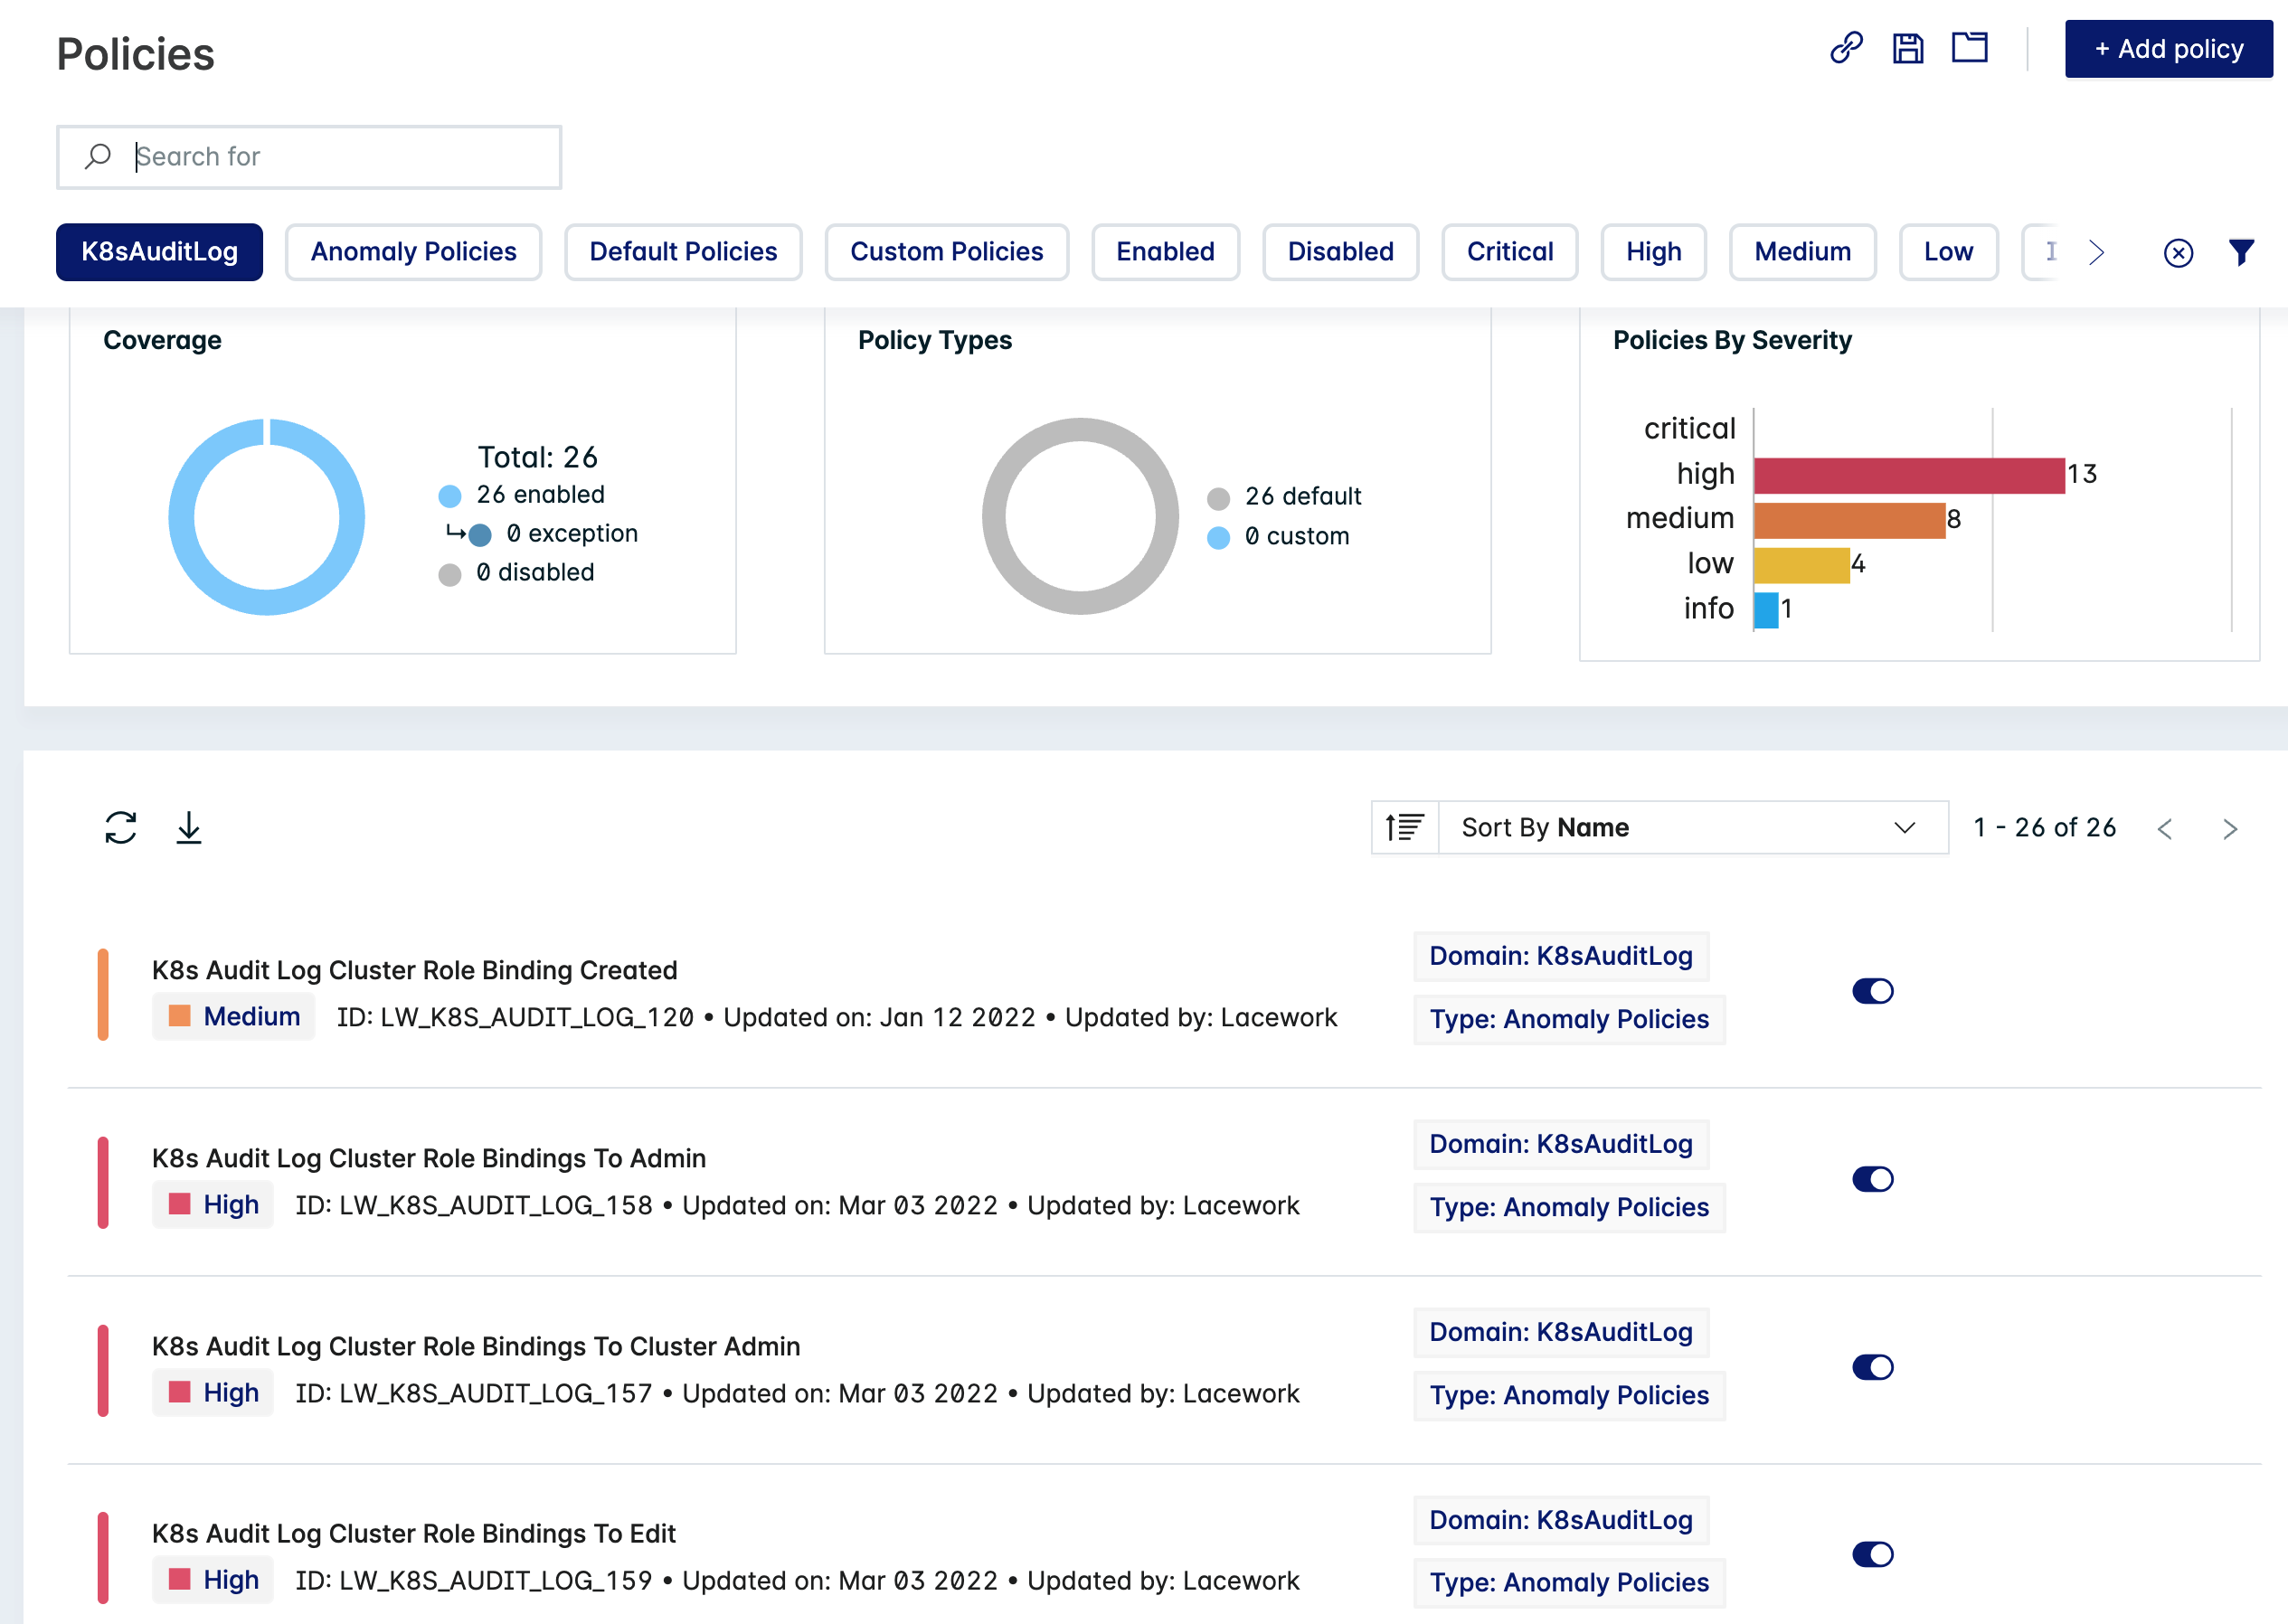The height and width of the screenshot is (1624, 2288).
Task: Open the filter options funnel icon
Action: pyautogui.click(x=2240, y=252)
